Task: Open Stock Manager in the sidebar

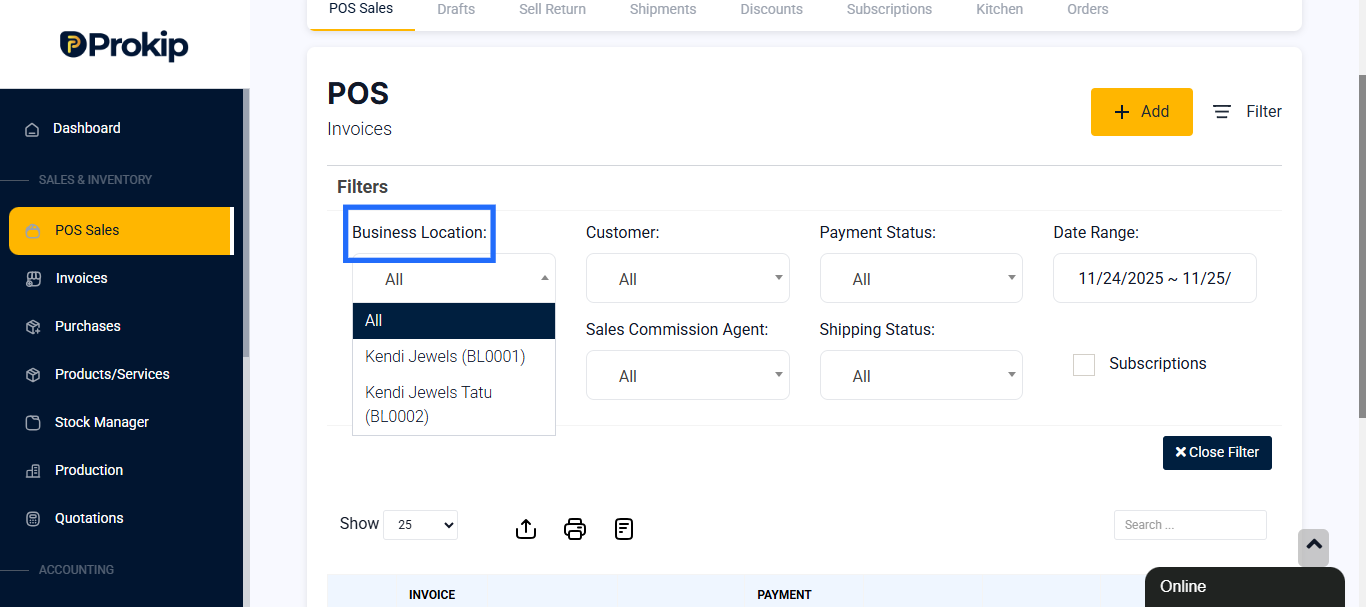Action: point(102,423)
